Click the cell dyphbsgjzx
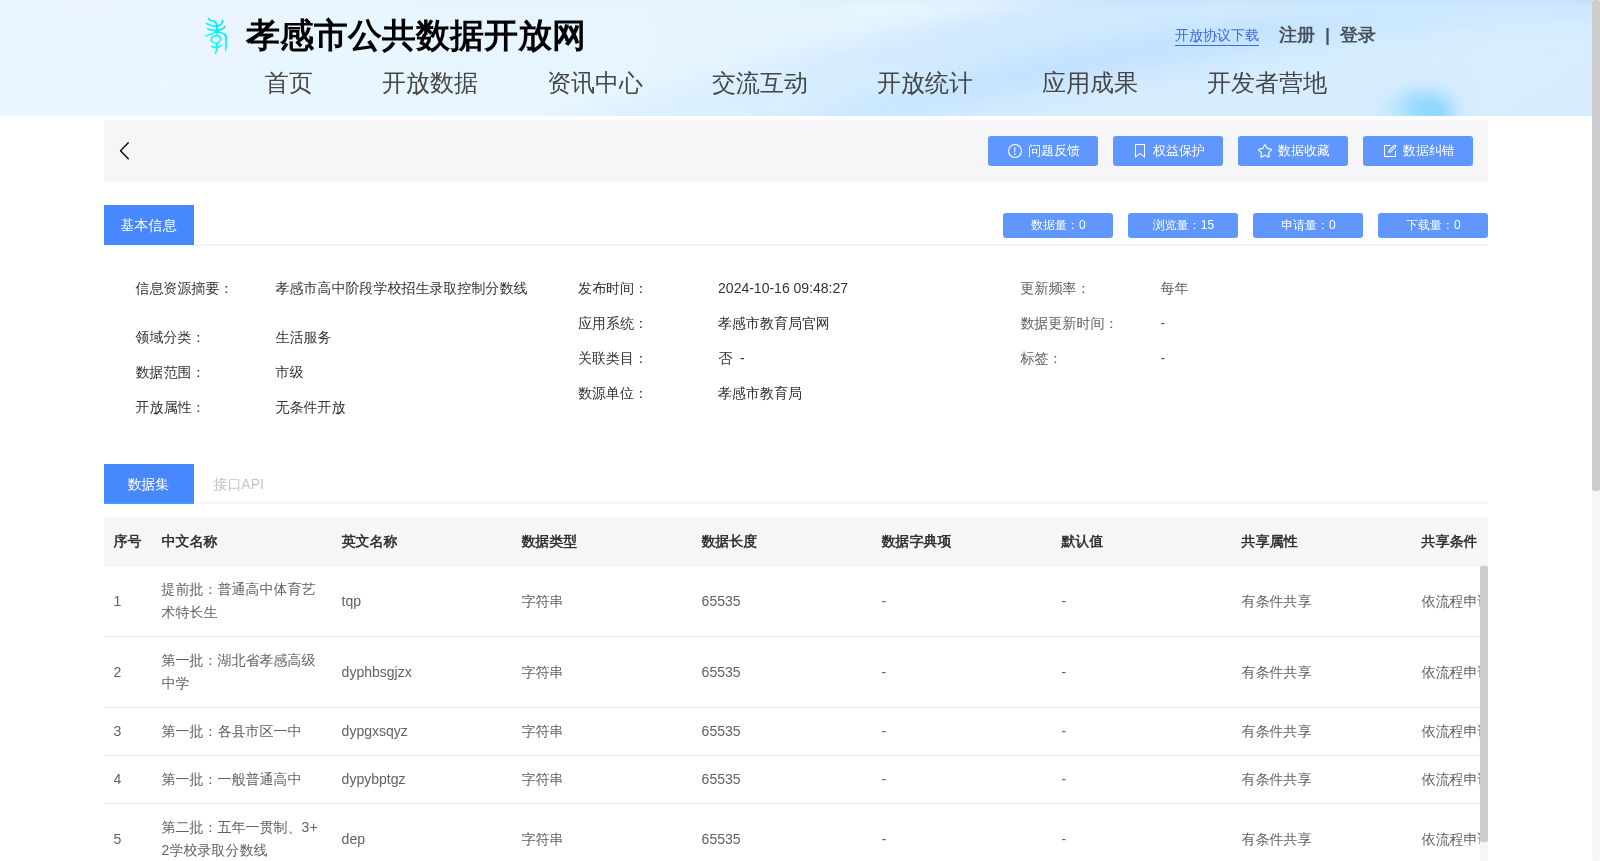The width and height of the screenshot is (1600, 861). 376,672
